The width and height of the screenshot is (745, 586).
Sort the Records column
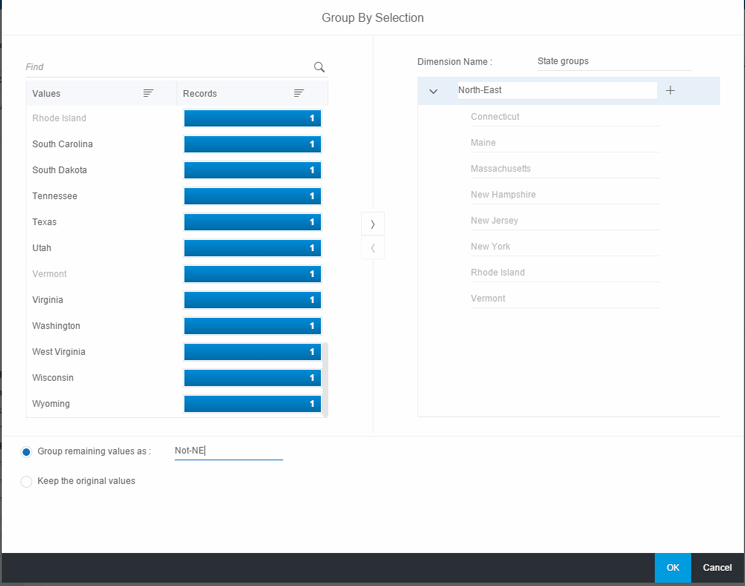[x=298, y=93]
